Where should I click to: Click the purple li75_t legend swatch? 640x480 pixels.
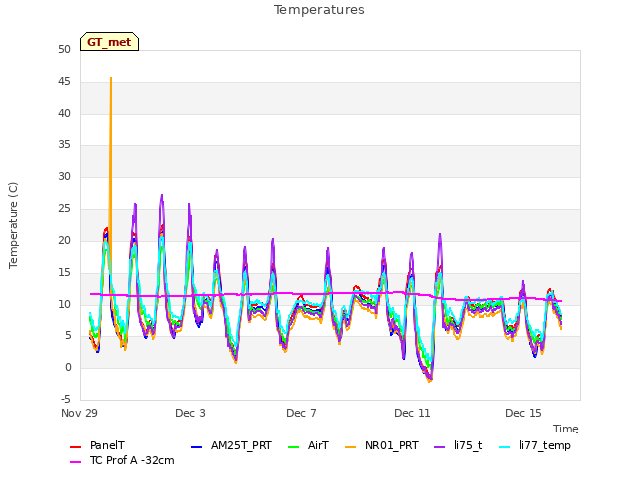tap(440, 447)
